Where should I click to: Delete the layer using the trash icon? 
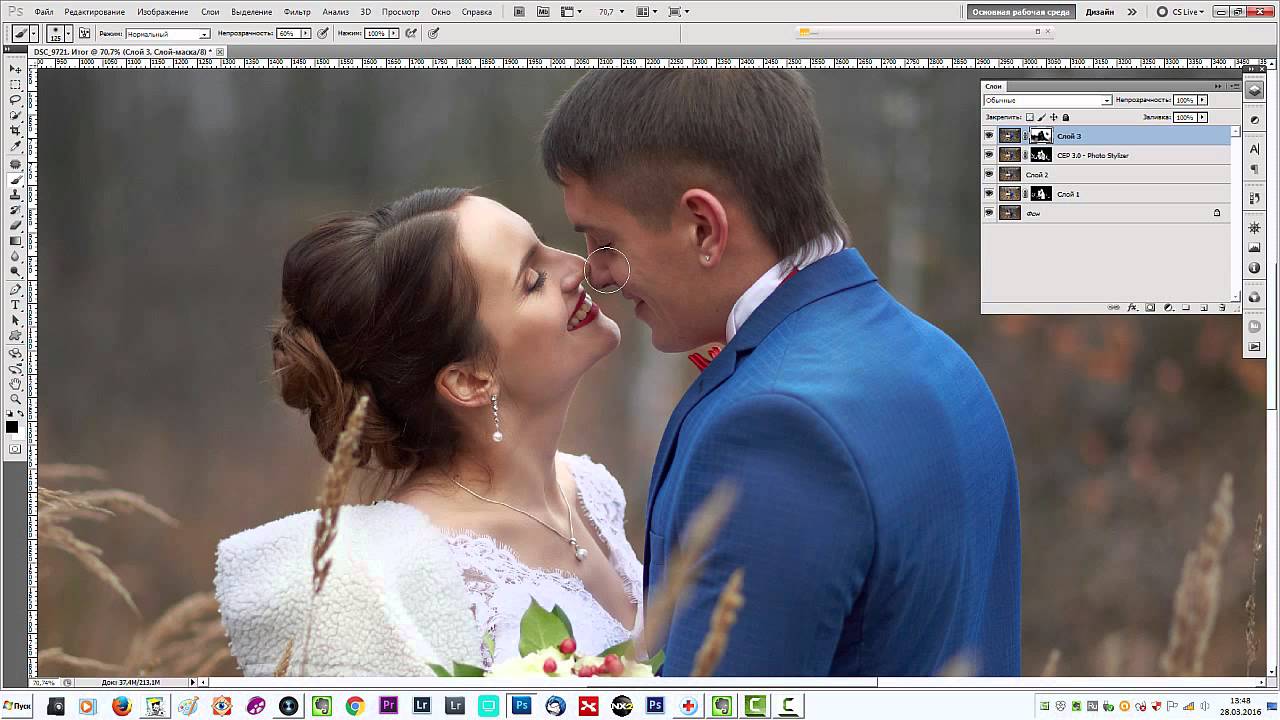(1222, 308)
